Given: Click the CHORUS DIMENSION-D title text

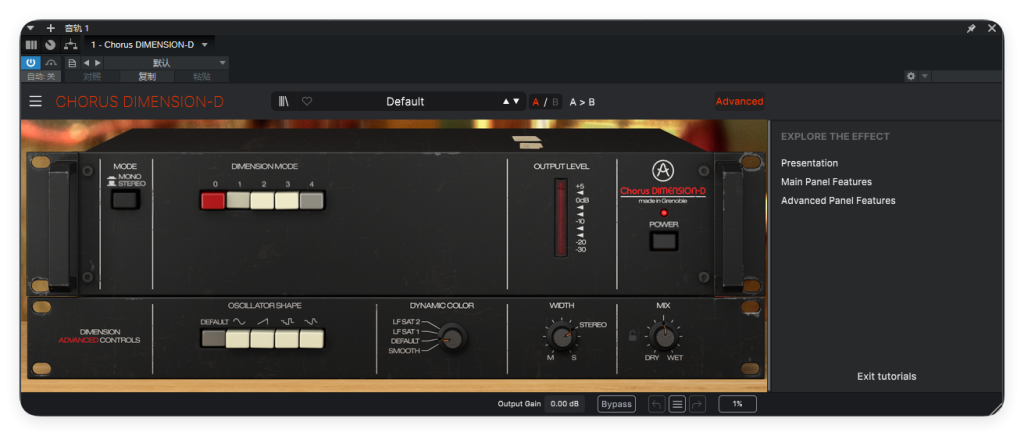Looking at the screenshot, I should (139, 102).
